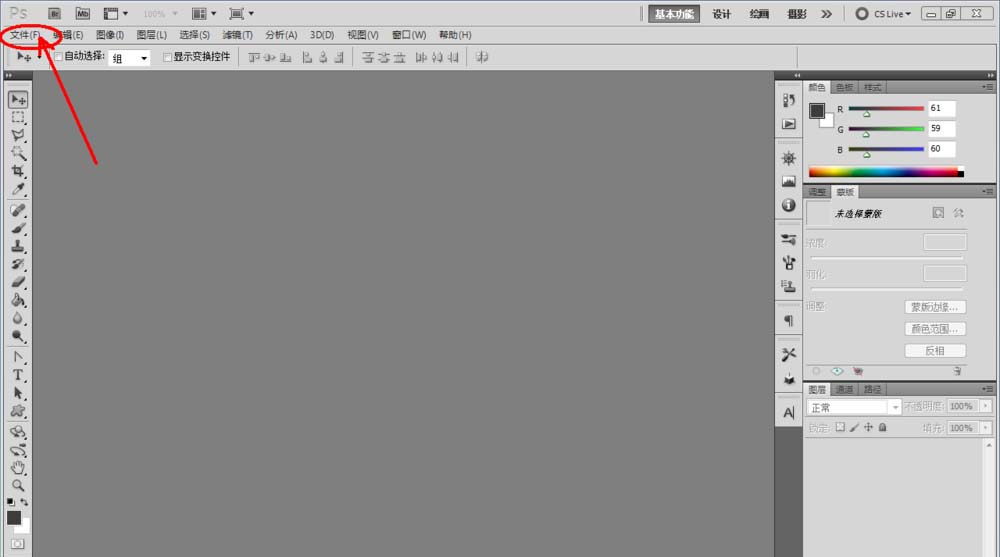Open the collapsed Histogram panel icon

click(x=789, y=182)
